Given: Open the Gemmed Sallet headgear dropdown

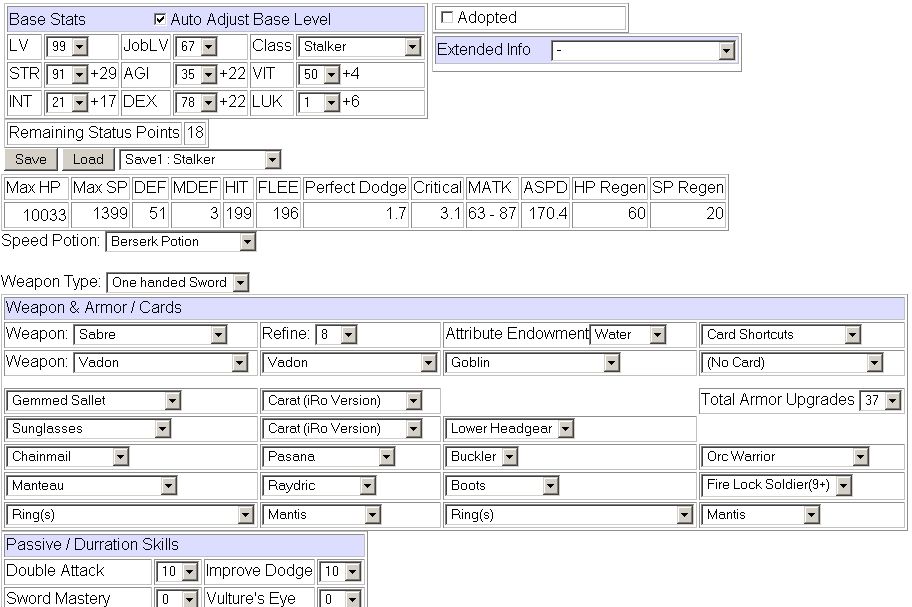Looking at the screenshot, I should 94,401.
